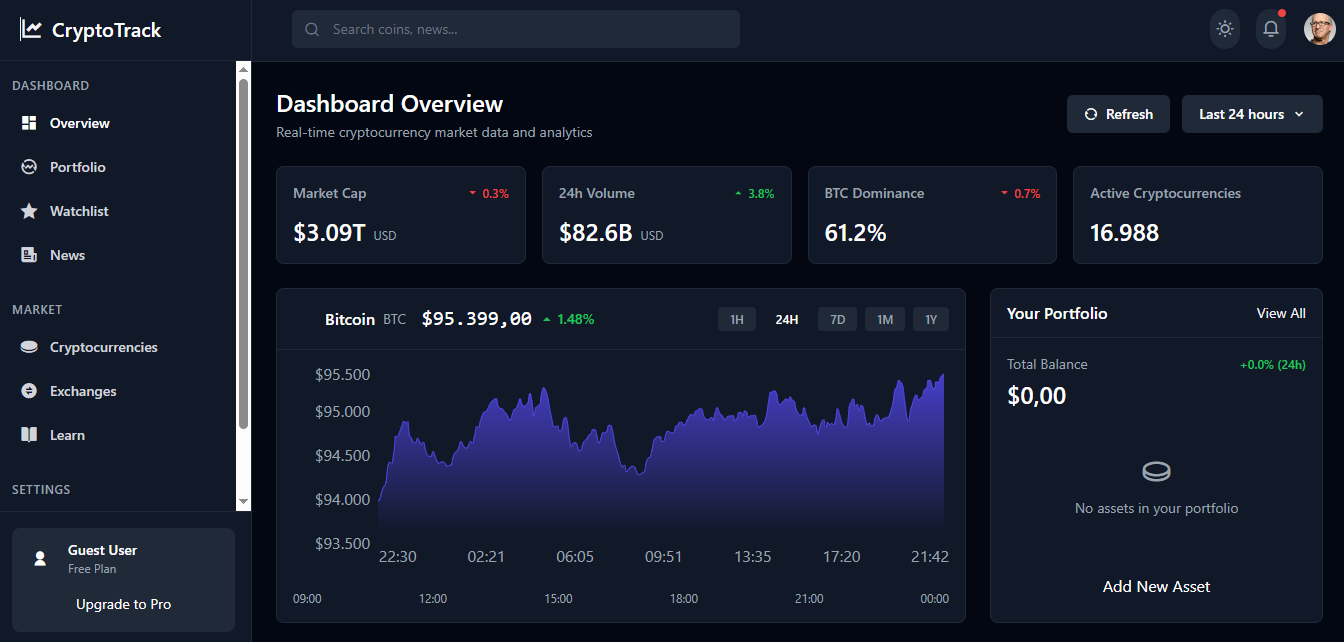Open notifications bell icon
Screen dimensions: 1344x642
[1271, 29]
